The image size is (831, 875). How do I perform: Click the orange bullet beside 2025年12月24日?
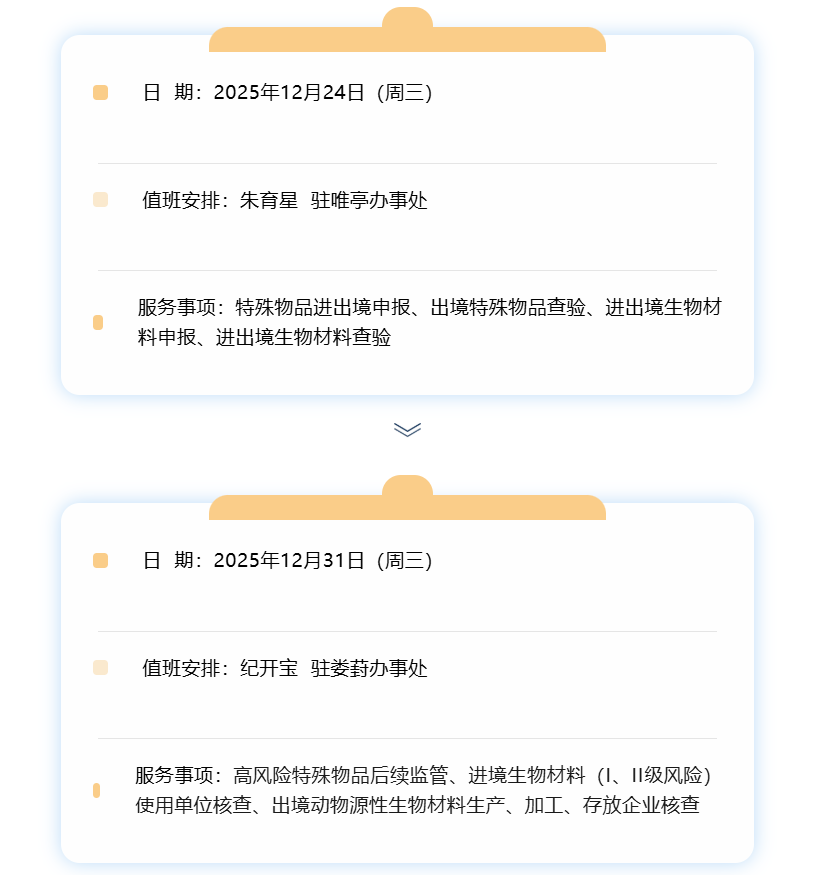100,93
